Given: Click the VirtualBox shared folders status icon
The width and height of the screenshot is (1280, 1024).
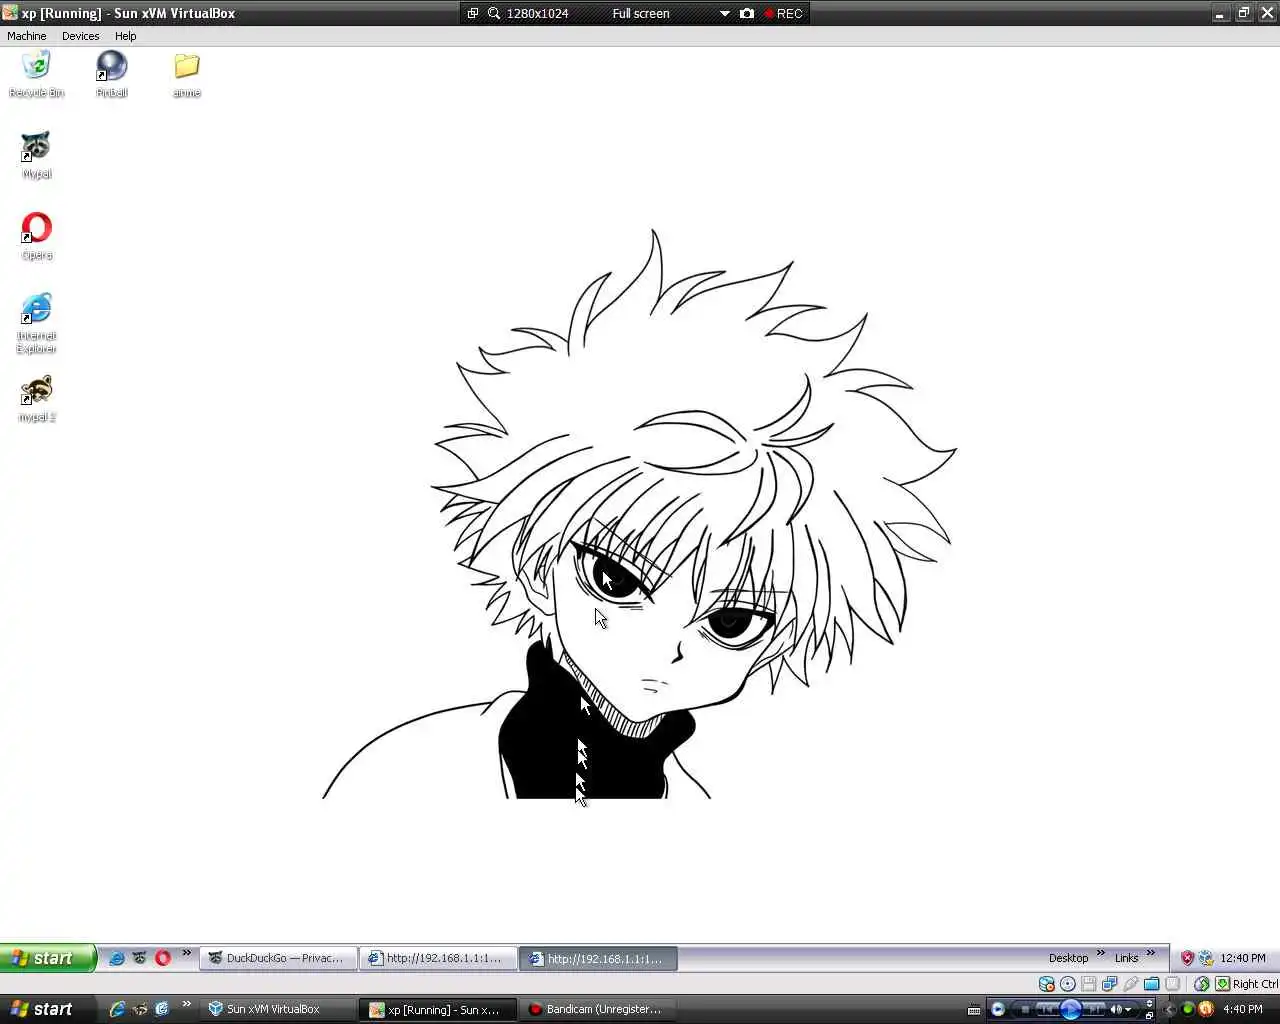Looking at the screenshot, I should 1152,984.
